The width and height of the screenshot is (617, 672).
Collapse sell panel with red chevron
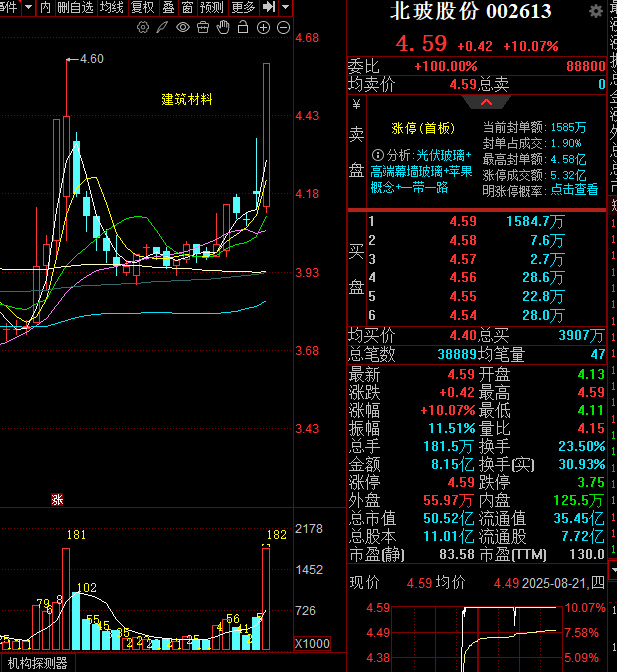point(486,102)
